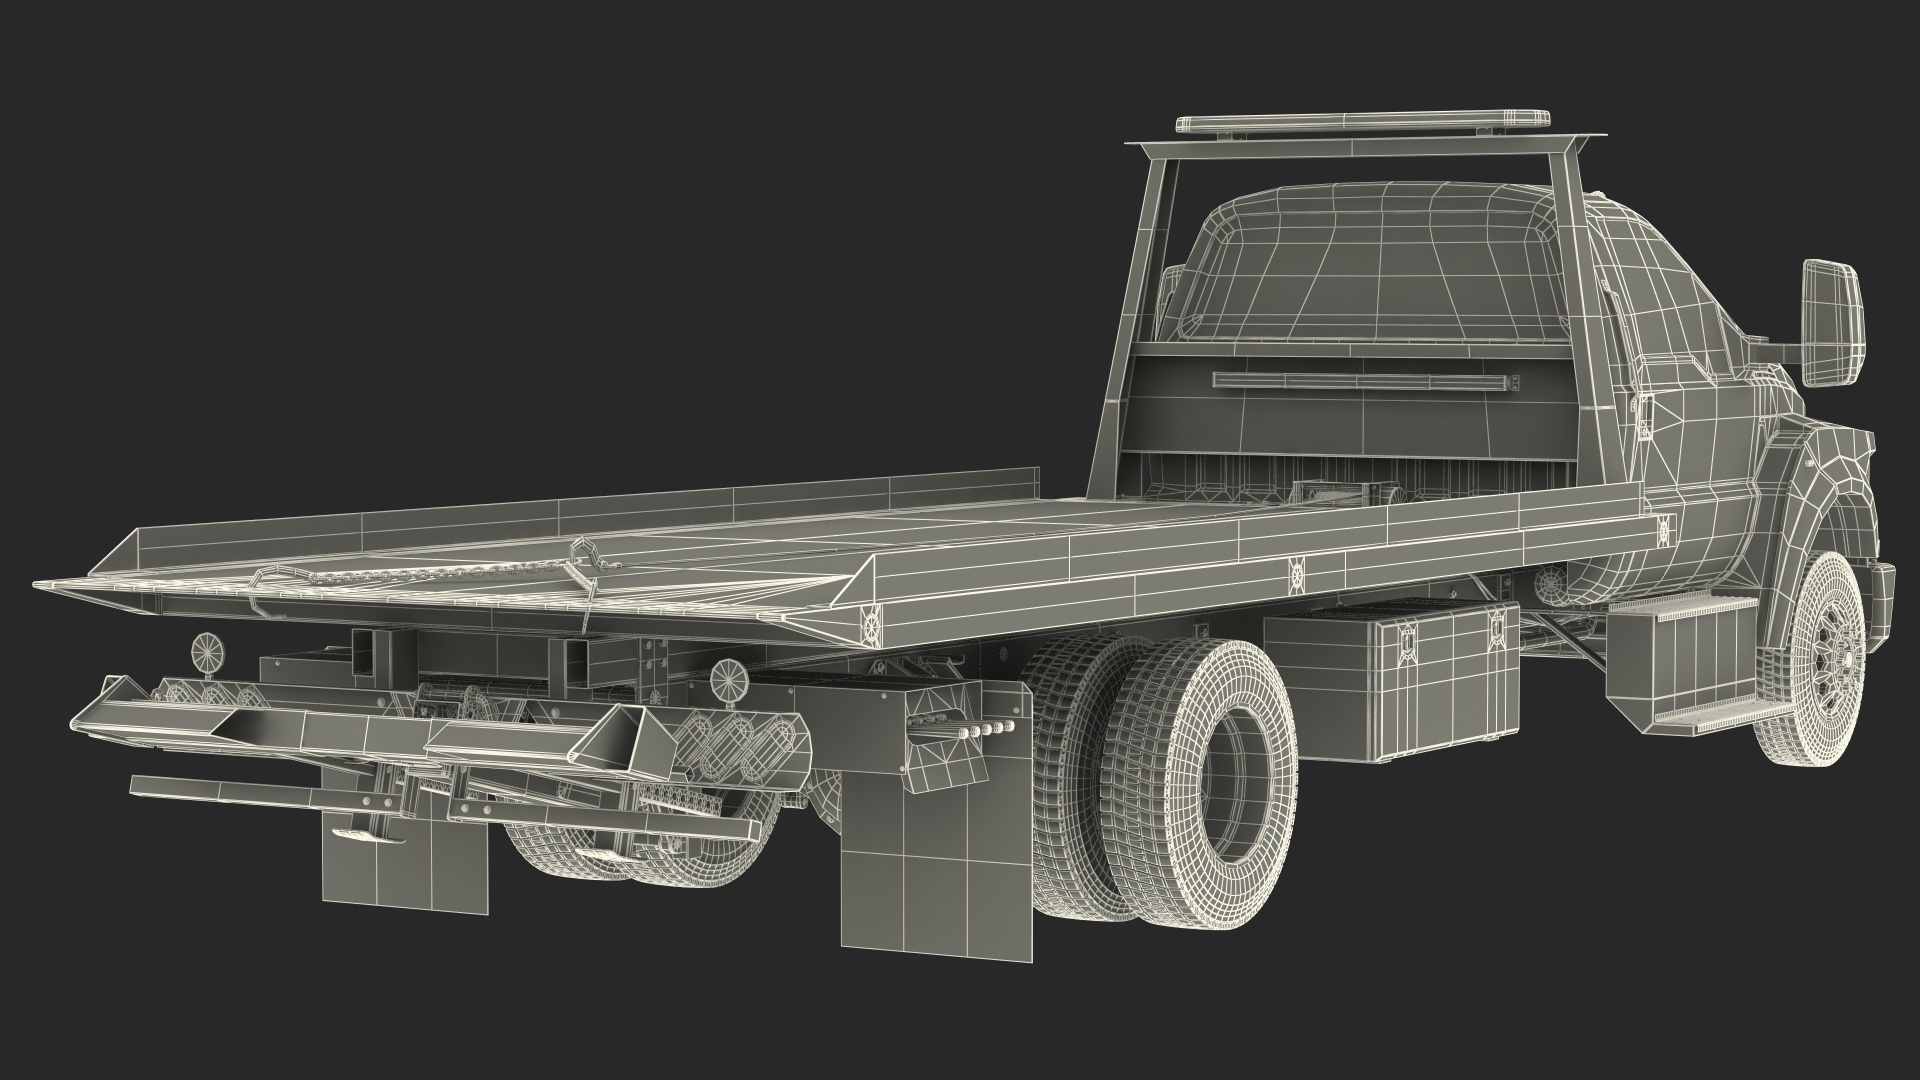
Task: Click the side mirror on the cab
Action: click(1832, 321)
